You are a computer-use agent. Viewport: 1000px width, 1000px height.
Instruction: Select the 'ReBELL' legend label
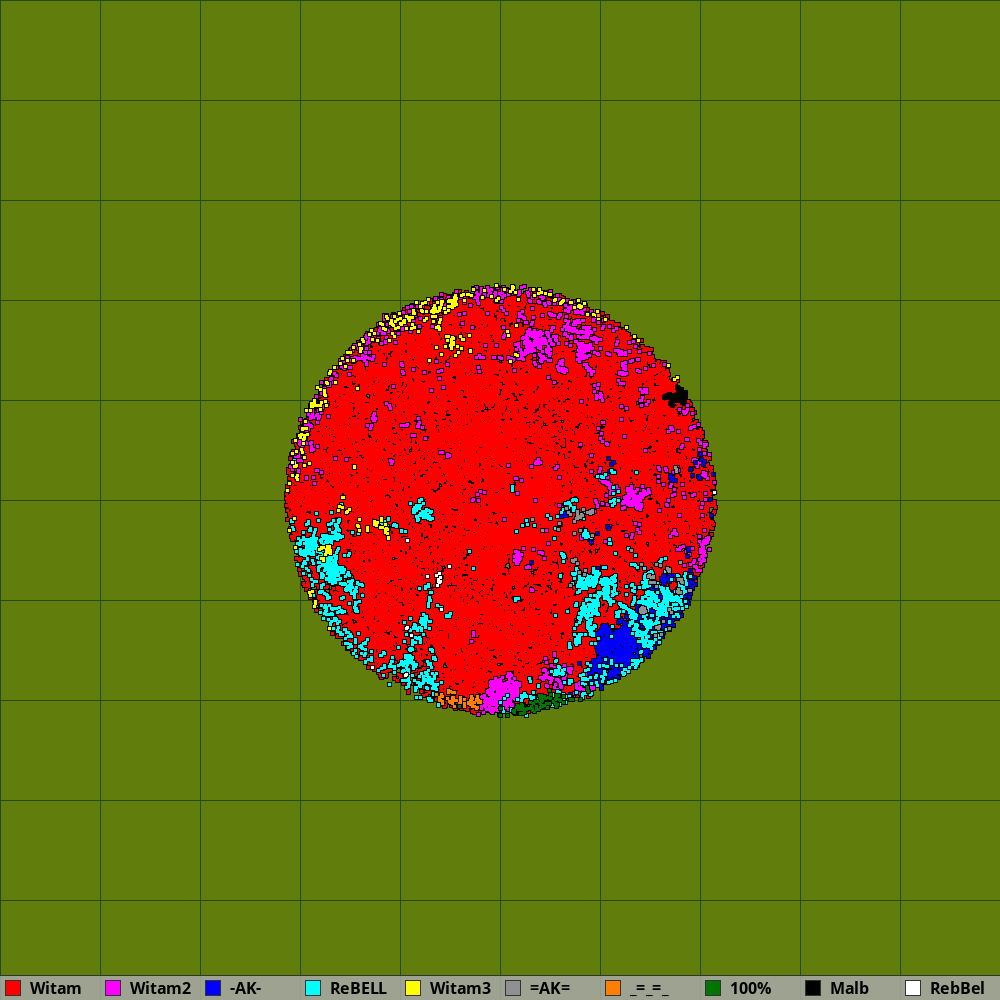(x=358, y=988)
